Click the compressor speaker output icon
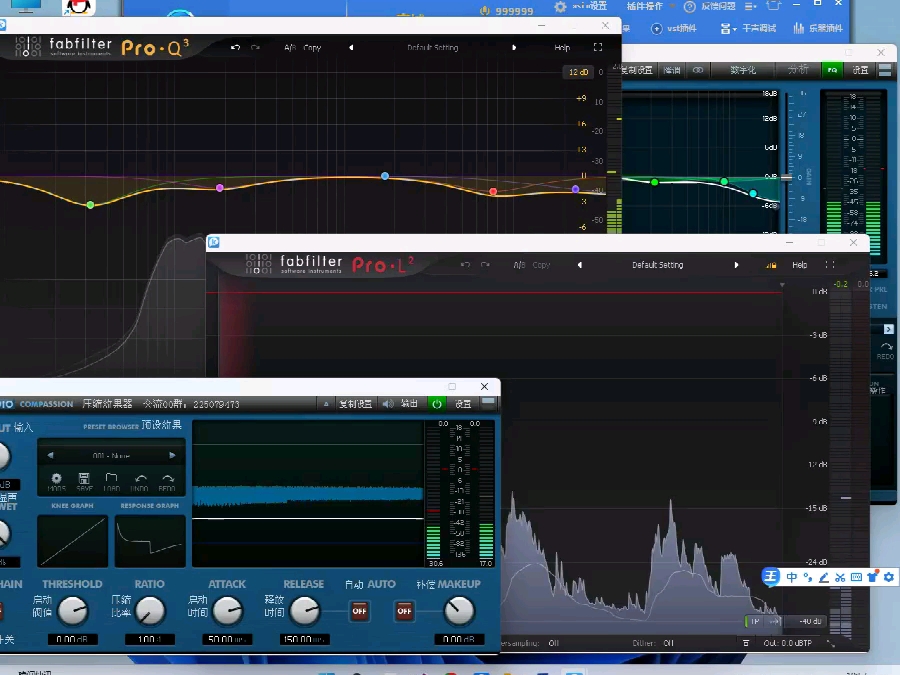The image size is (900, 675). coord(389,404)
